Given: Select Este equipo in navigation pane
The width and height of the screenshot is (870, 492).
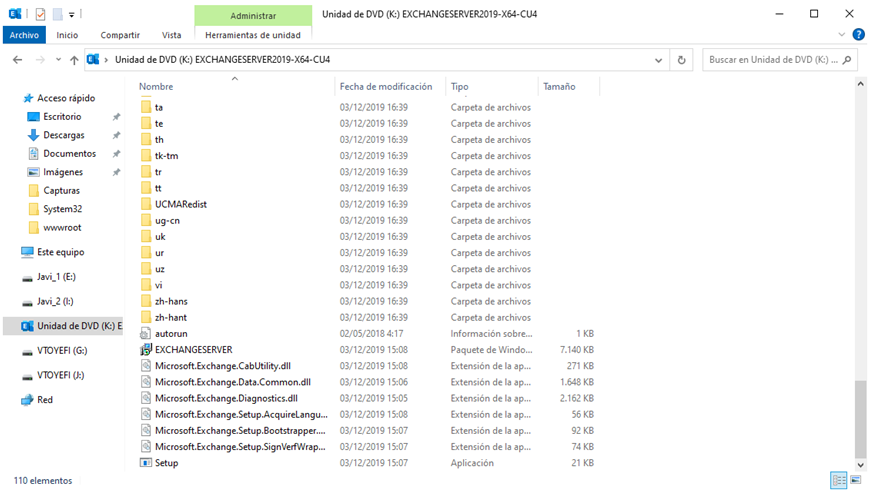Looking at the screenshot, I should [x=60, y=252].
